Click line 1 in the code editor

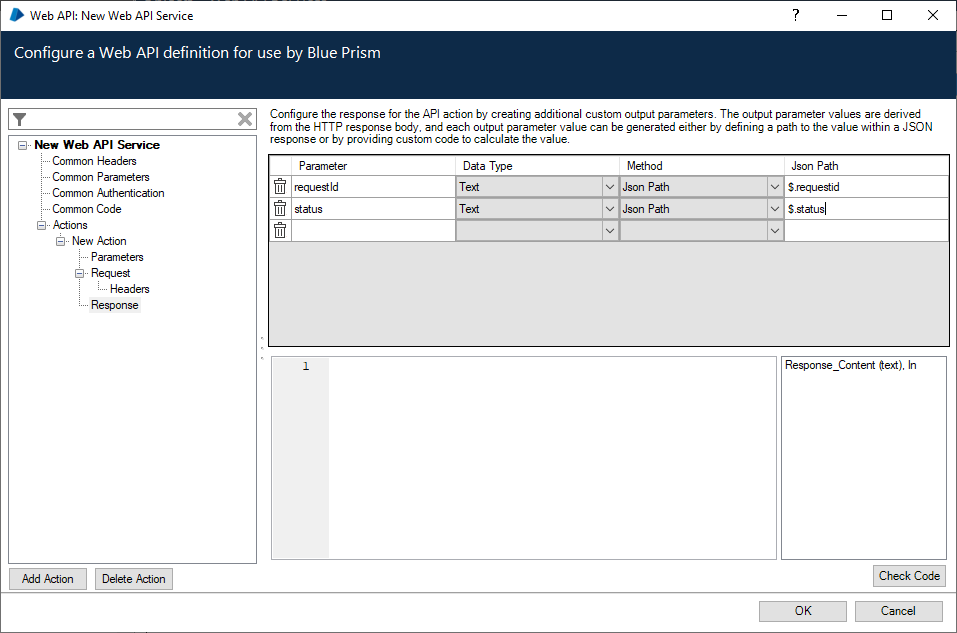(x=552, y=366)
